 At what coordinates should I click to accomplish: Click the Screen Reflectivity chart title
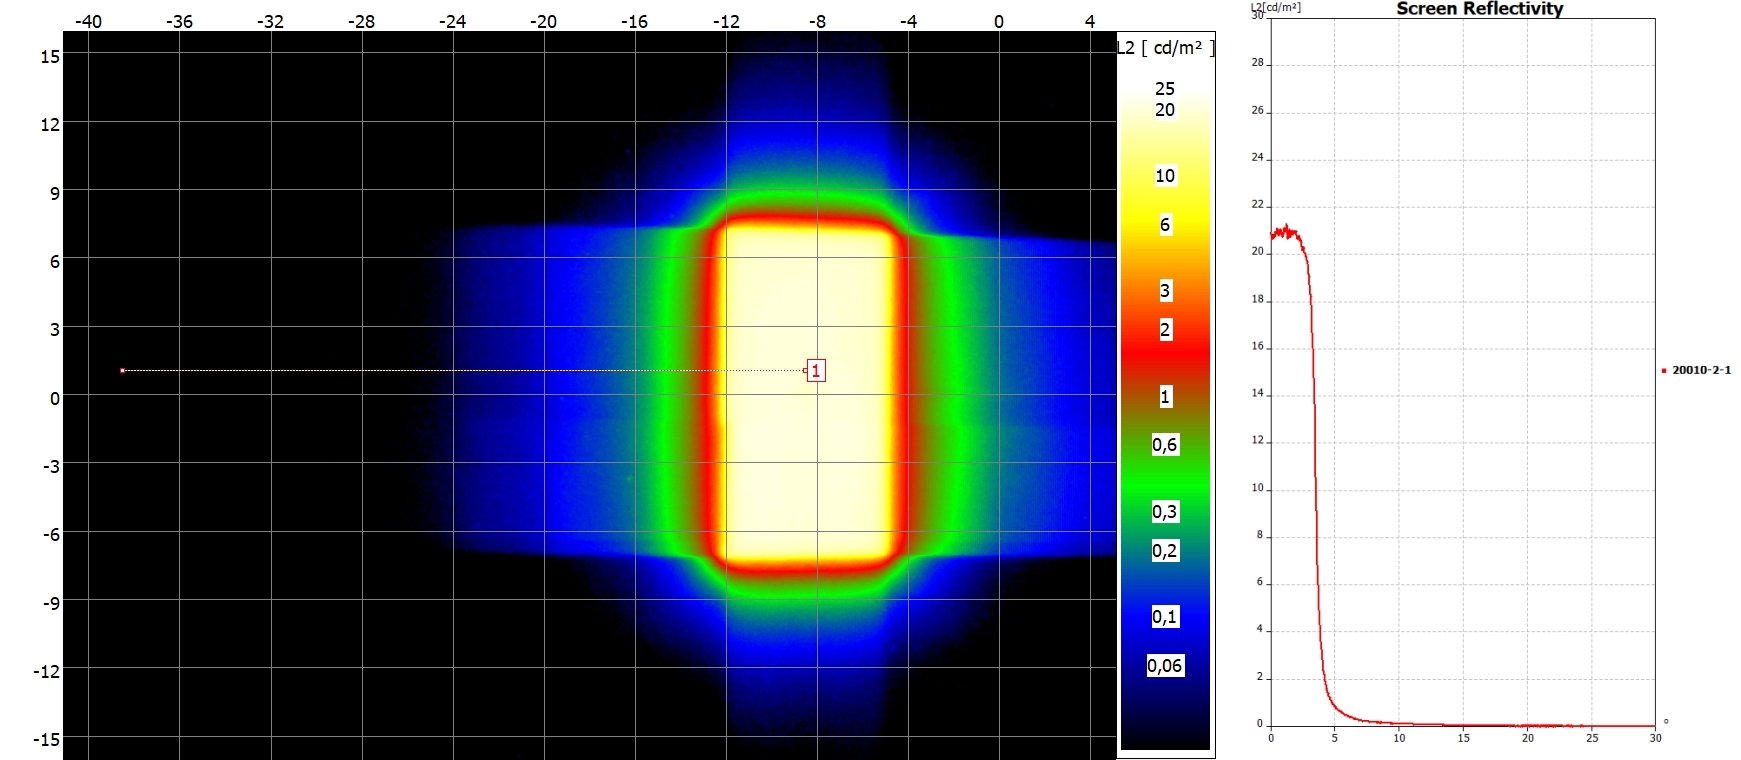pos(1479,9)
